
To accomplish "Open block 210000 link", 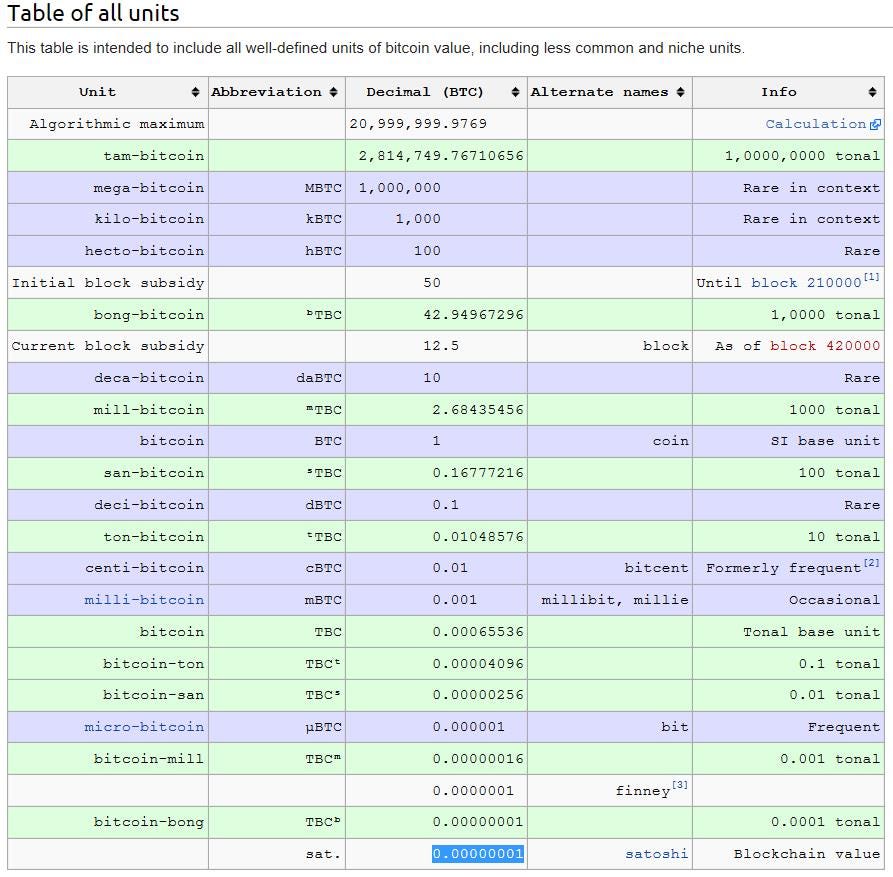I will click(806, 283).
